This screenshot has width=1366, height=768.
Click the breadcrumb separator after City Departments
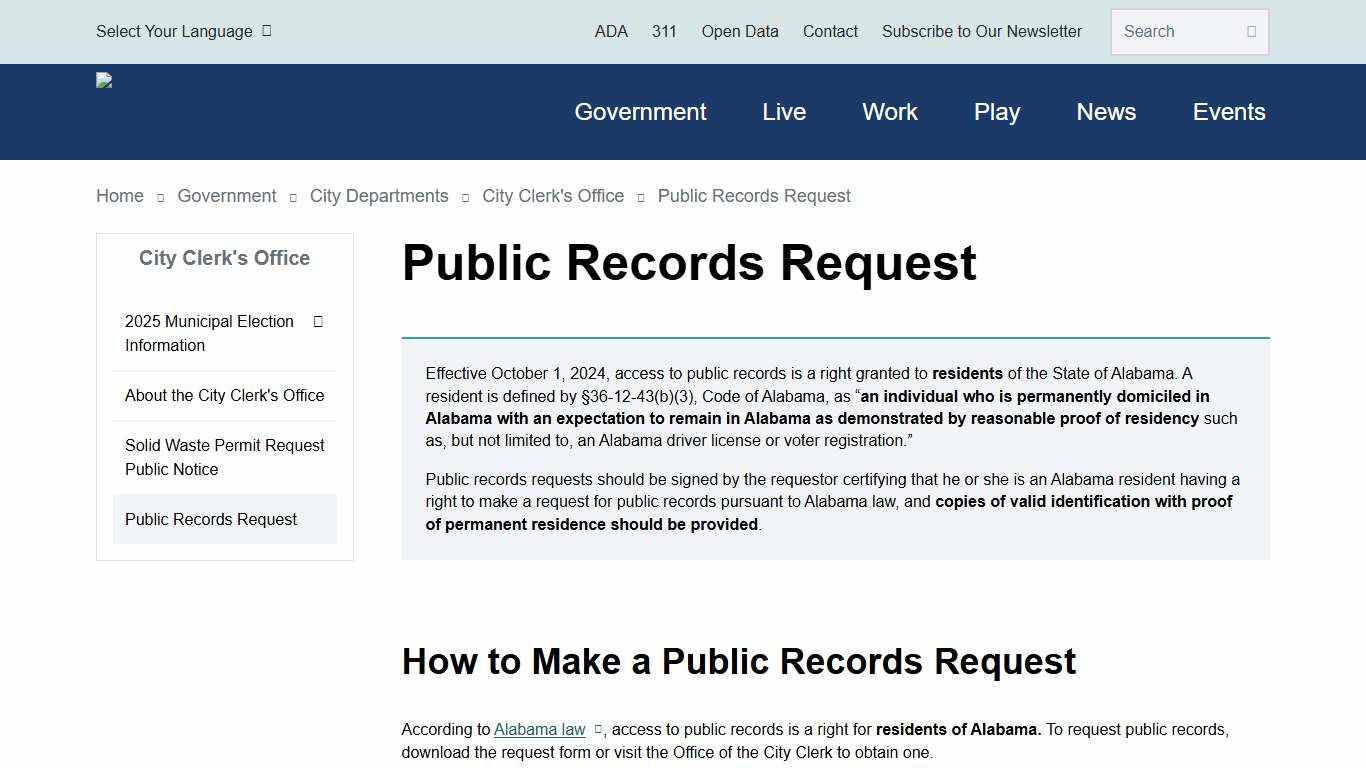(465, 197)
